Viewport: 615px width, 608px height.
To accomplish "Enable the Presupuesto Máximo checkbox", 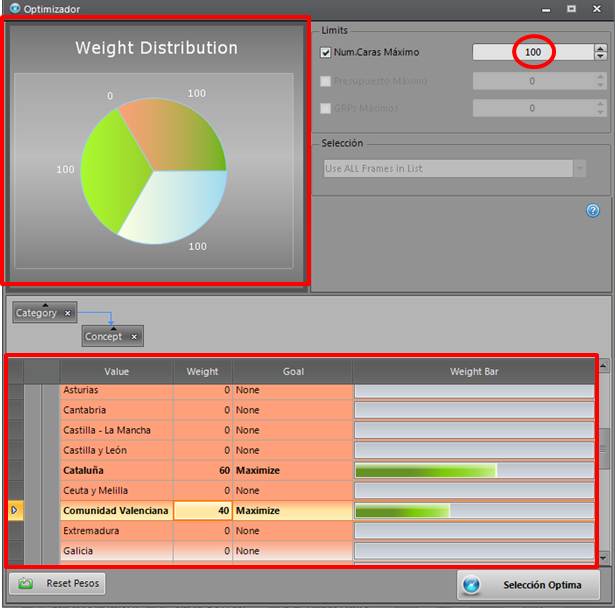I will click(x=326, y=81).
